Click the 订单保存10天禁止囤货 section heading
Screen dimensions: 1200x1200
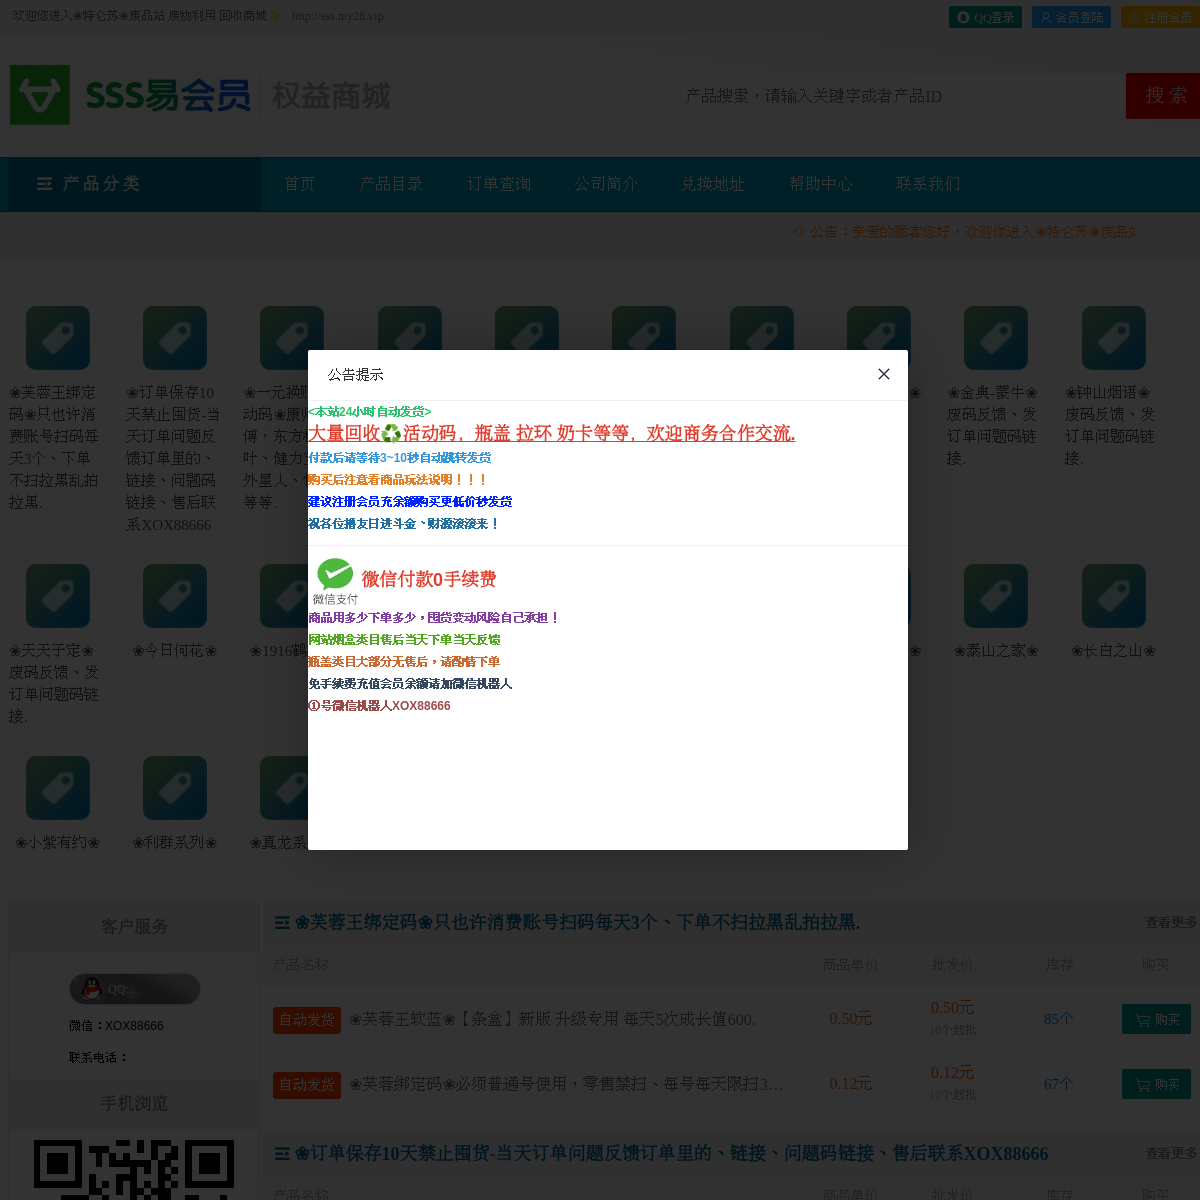pyautogui.click(x=671, y=1153)
